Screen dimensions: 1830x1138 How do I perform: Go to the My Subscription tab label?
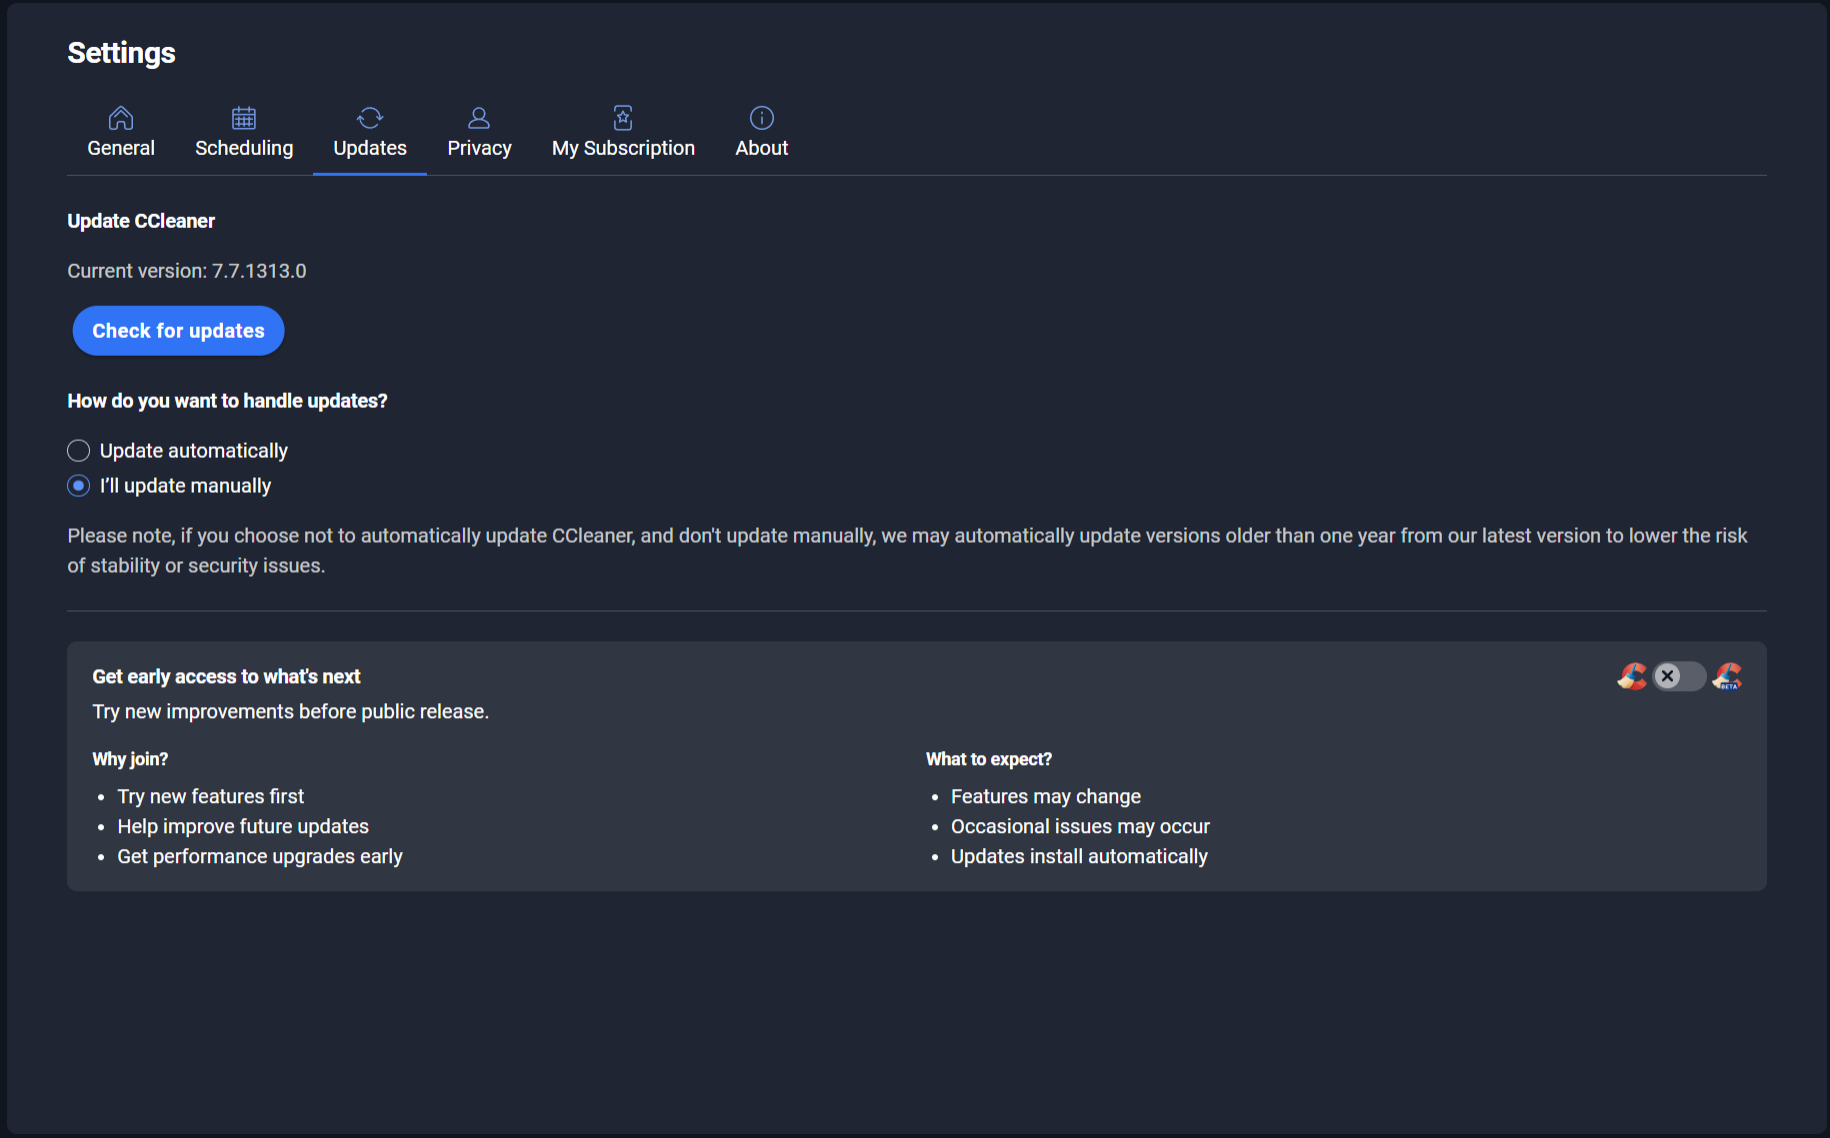point(623,148)
